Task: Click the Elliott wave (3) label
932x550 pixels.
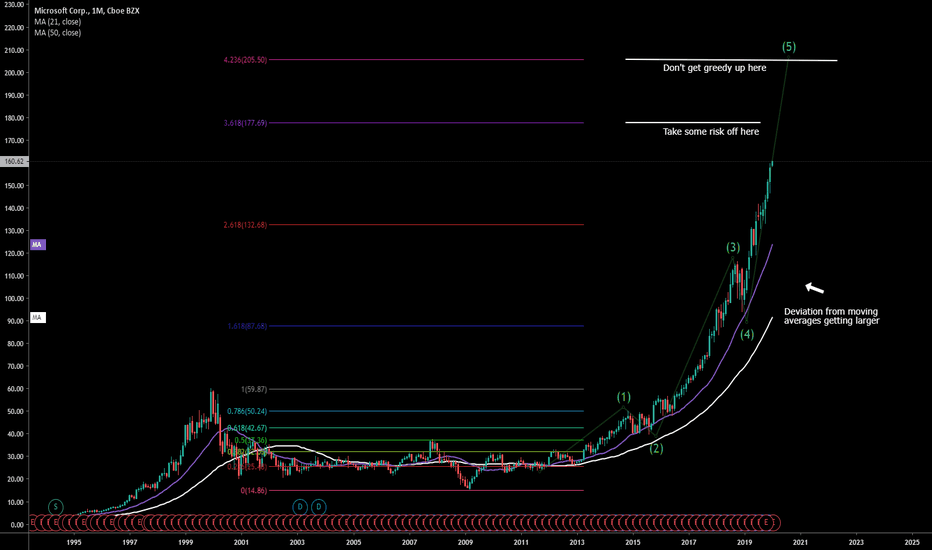Action: (x=733, y=247)
